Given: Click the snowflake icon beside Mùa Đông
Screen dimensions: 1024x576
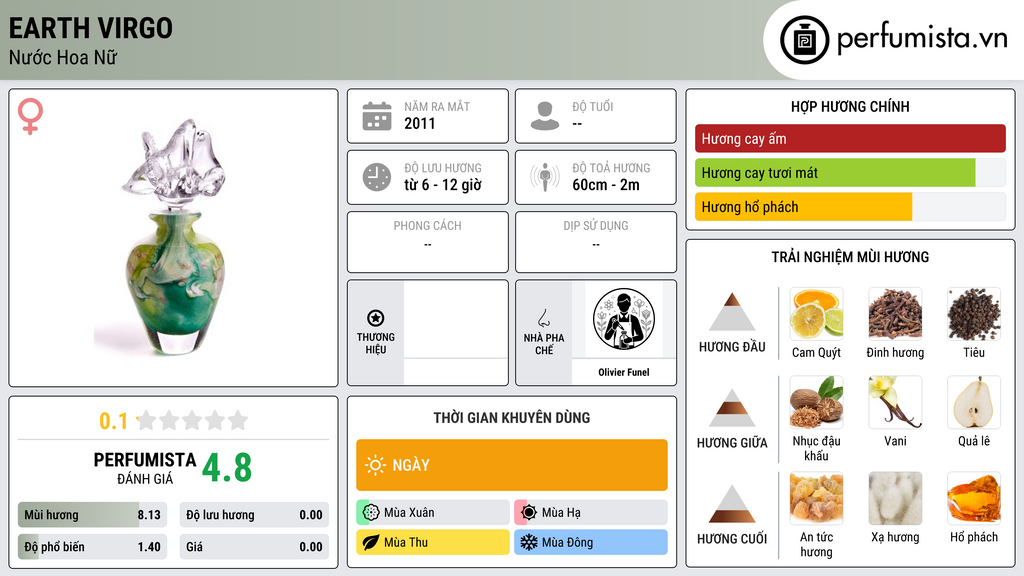Looking at the screenshot, I should (529, 542).
